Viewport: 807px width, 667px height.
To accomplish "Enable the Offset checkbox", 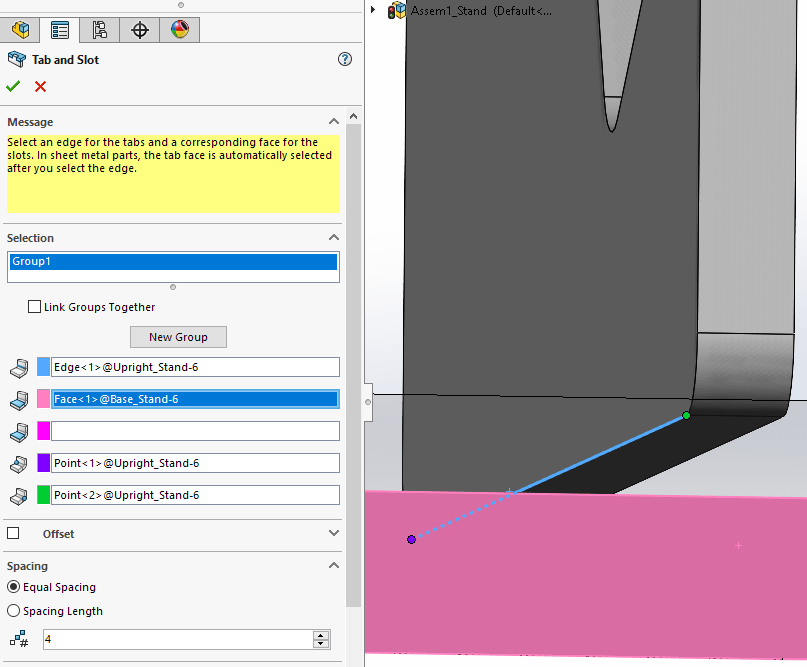I will [x=13, y=534].
